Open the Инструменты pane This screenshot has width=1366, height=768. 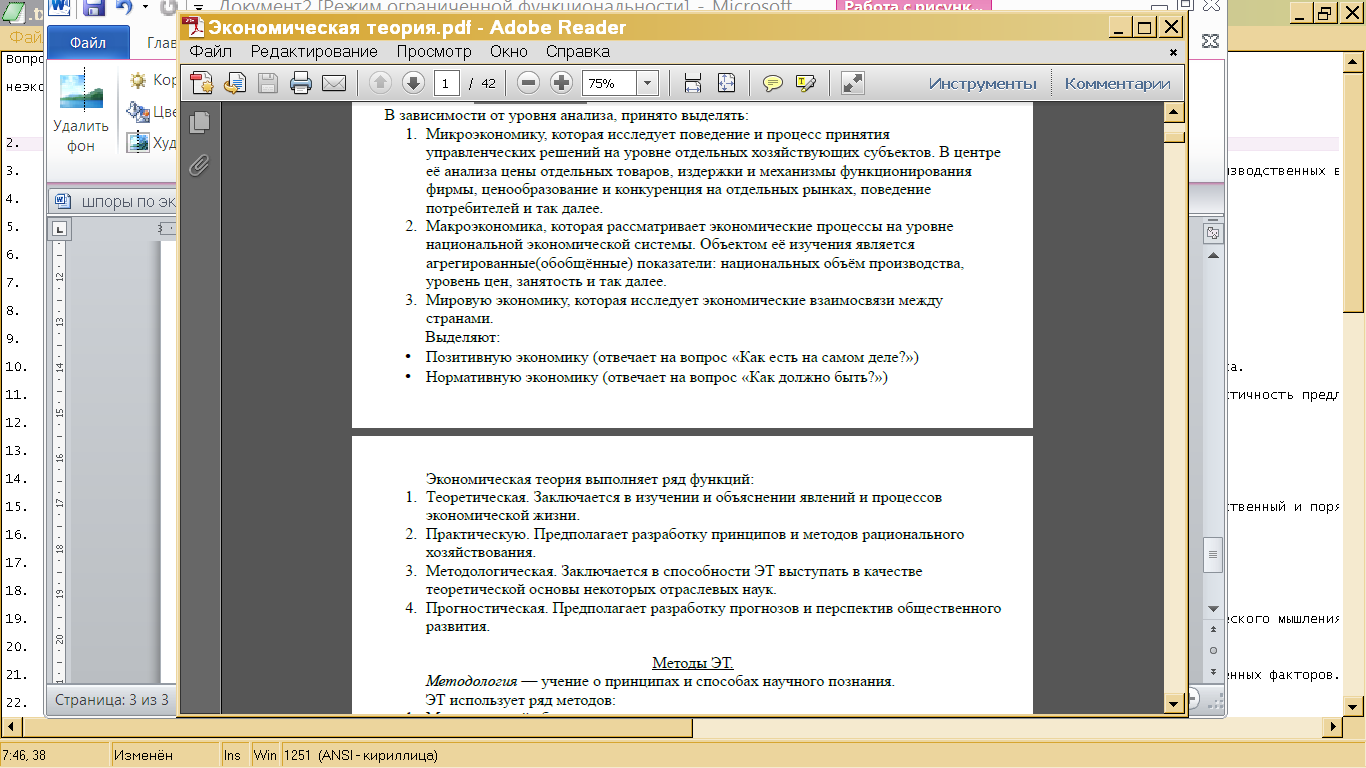(983, 83)
